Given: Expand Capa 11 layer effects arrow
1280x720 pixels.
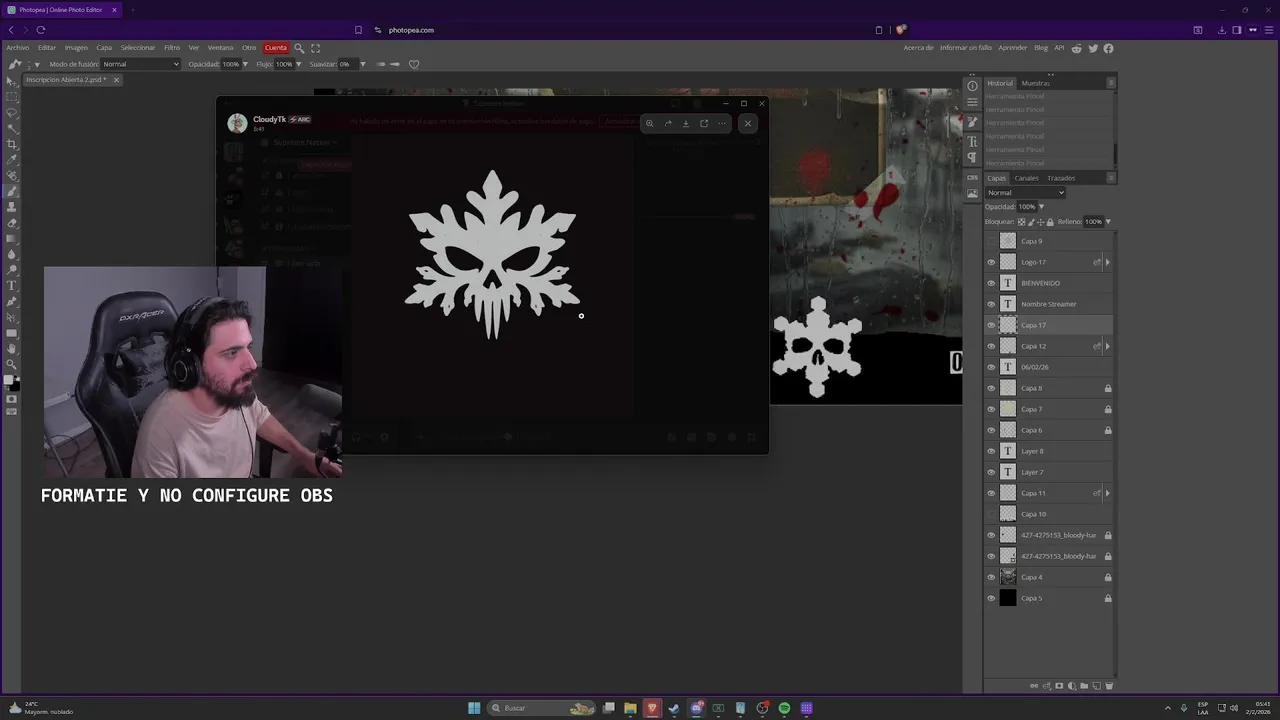Looking at the screenshot, I should point(1107,493).
